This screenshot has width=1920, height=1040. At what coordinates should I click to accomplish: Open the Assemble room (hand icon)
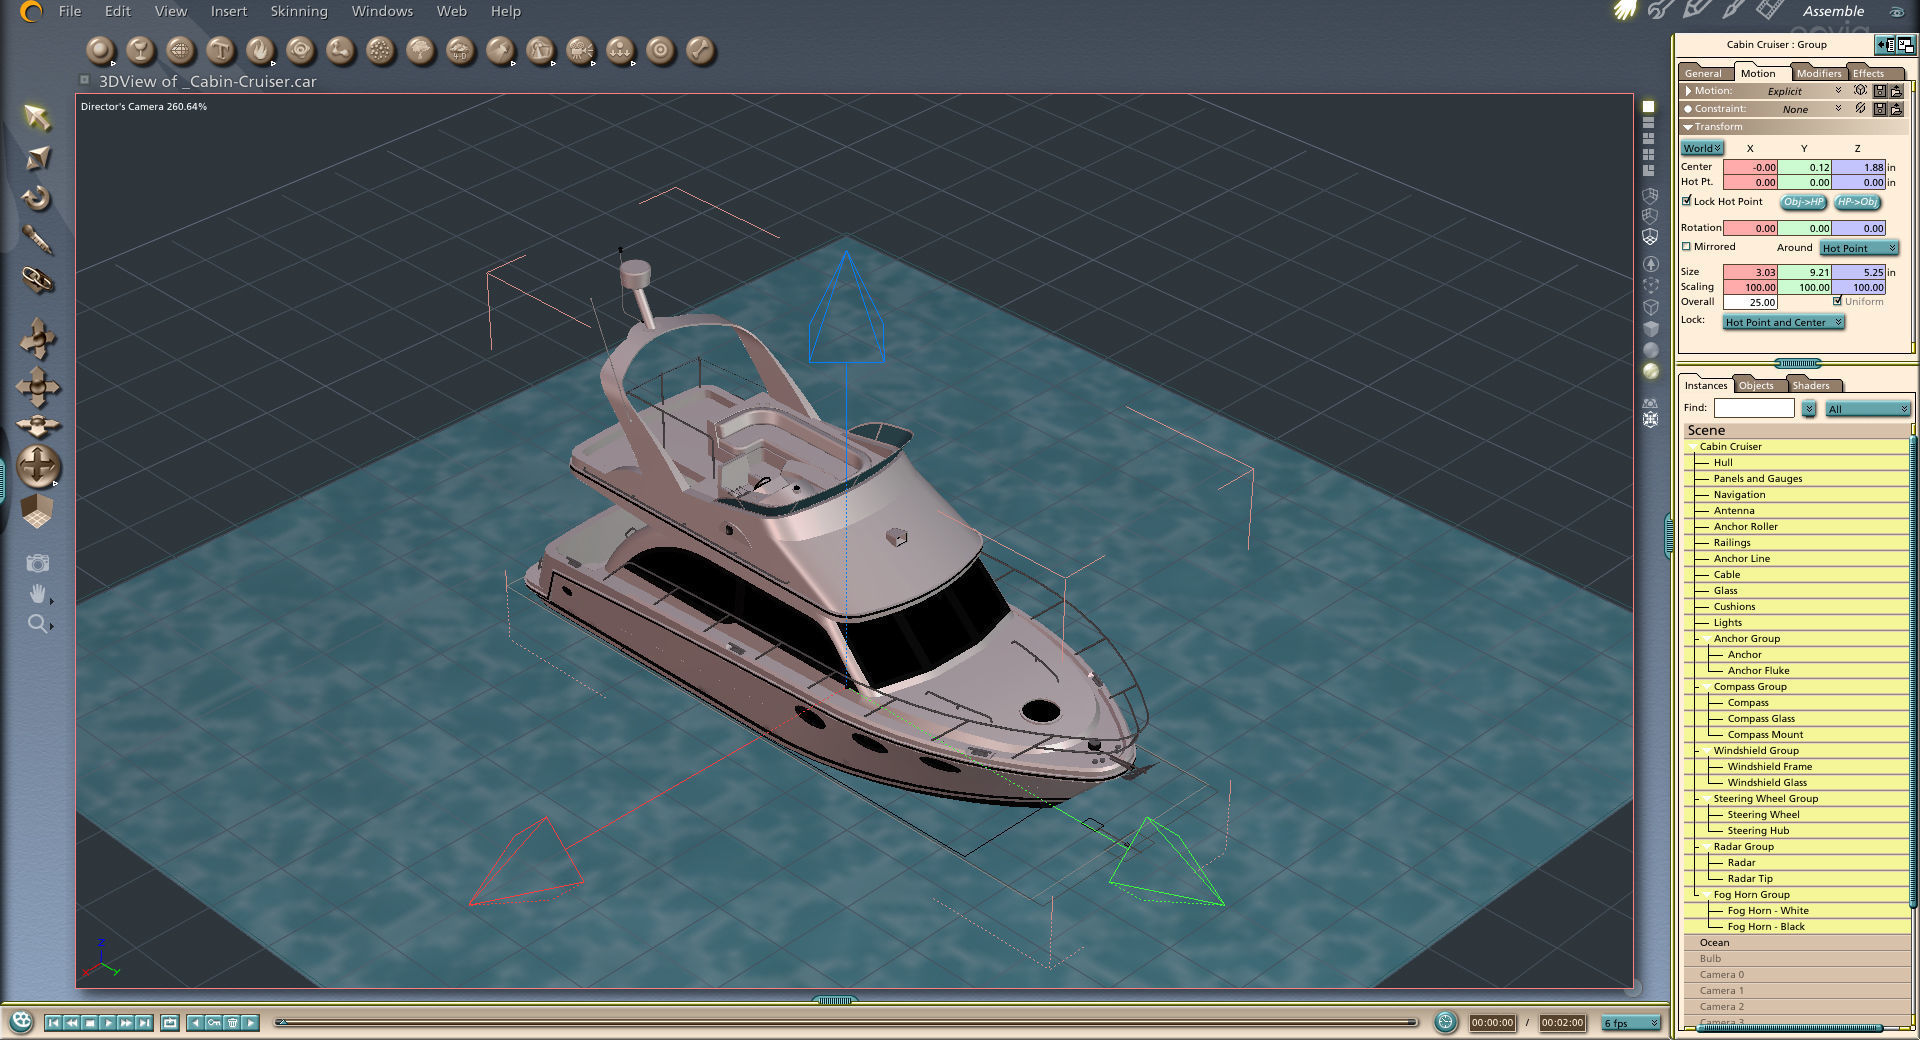1625,11
